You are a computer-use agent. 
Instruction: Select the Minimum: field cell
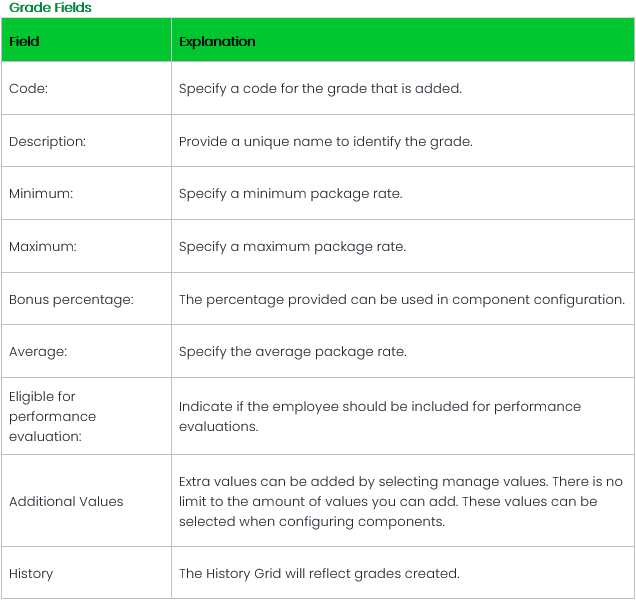(39, 193)
